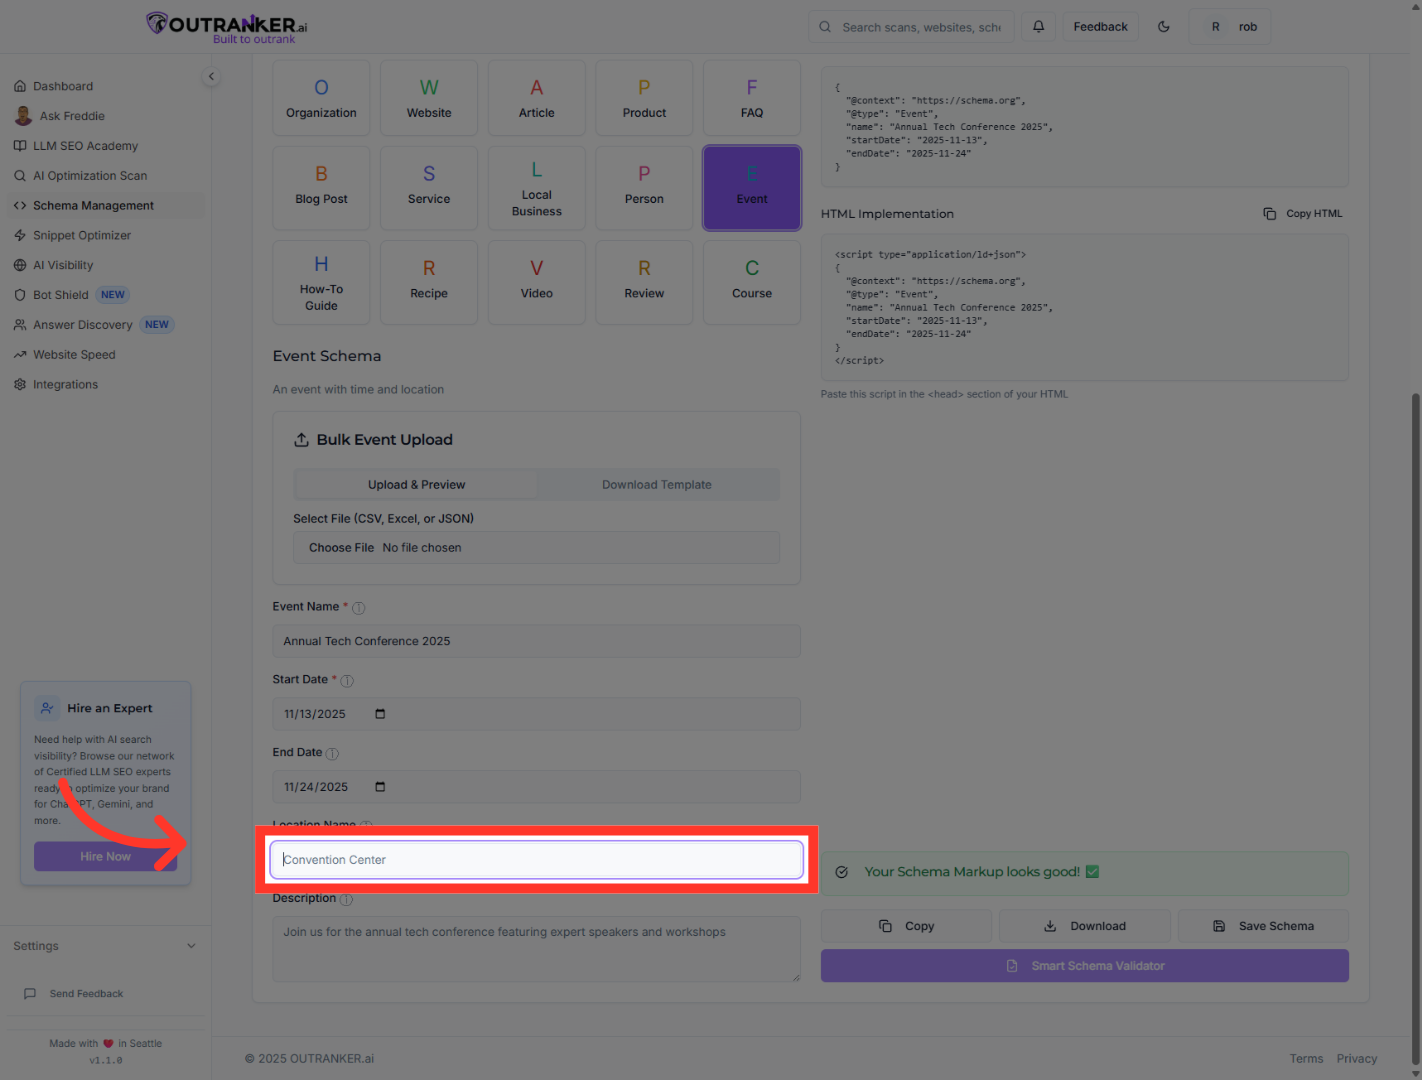Click the Start Date field

click(x=537, y=714)
